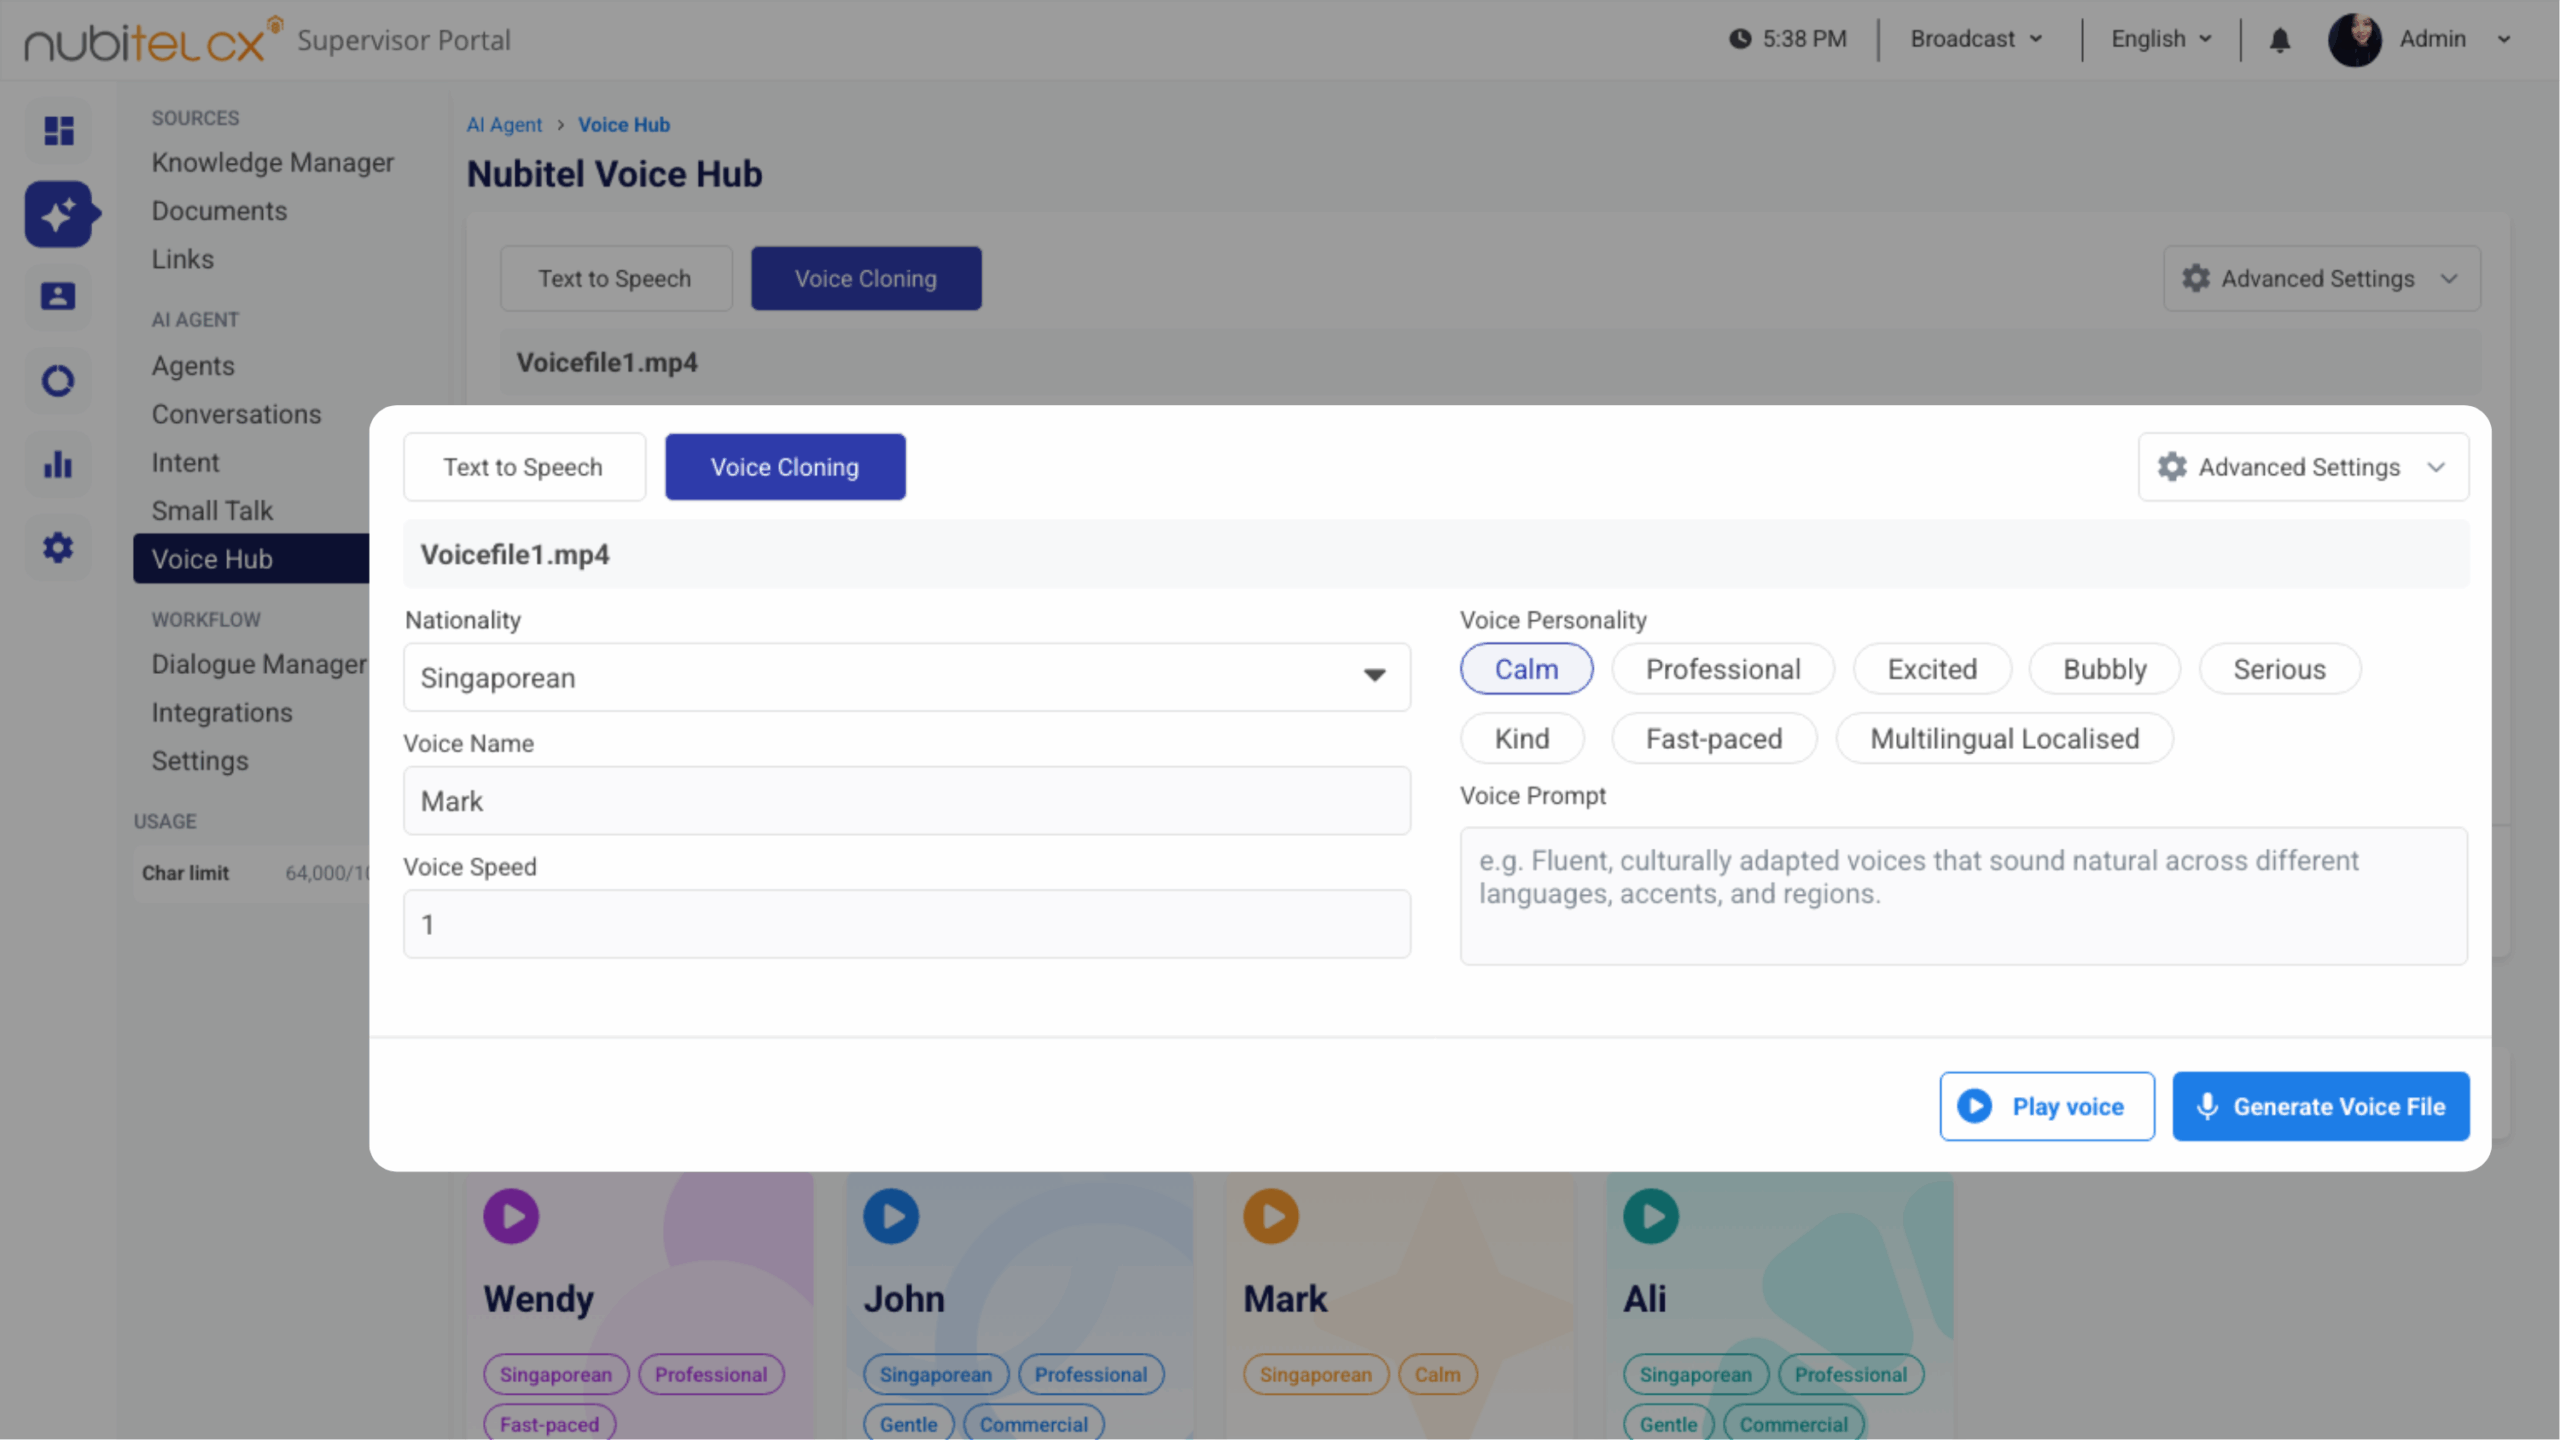
Task: Play Ali's voice sample
Action: click(x=1651, y=1216)
